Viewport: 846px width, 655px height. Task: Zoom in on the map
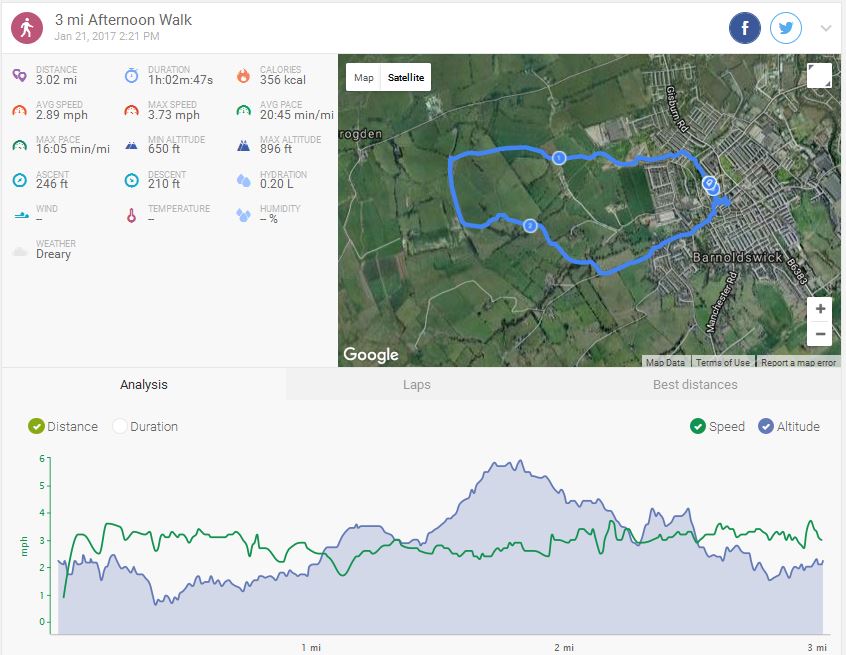[x=820, y=309]
